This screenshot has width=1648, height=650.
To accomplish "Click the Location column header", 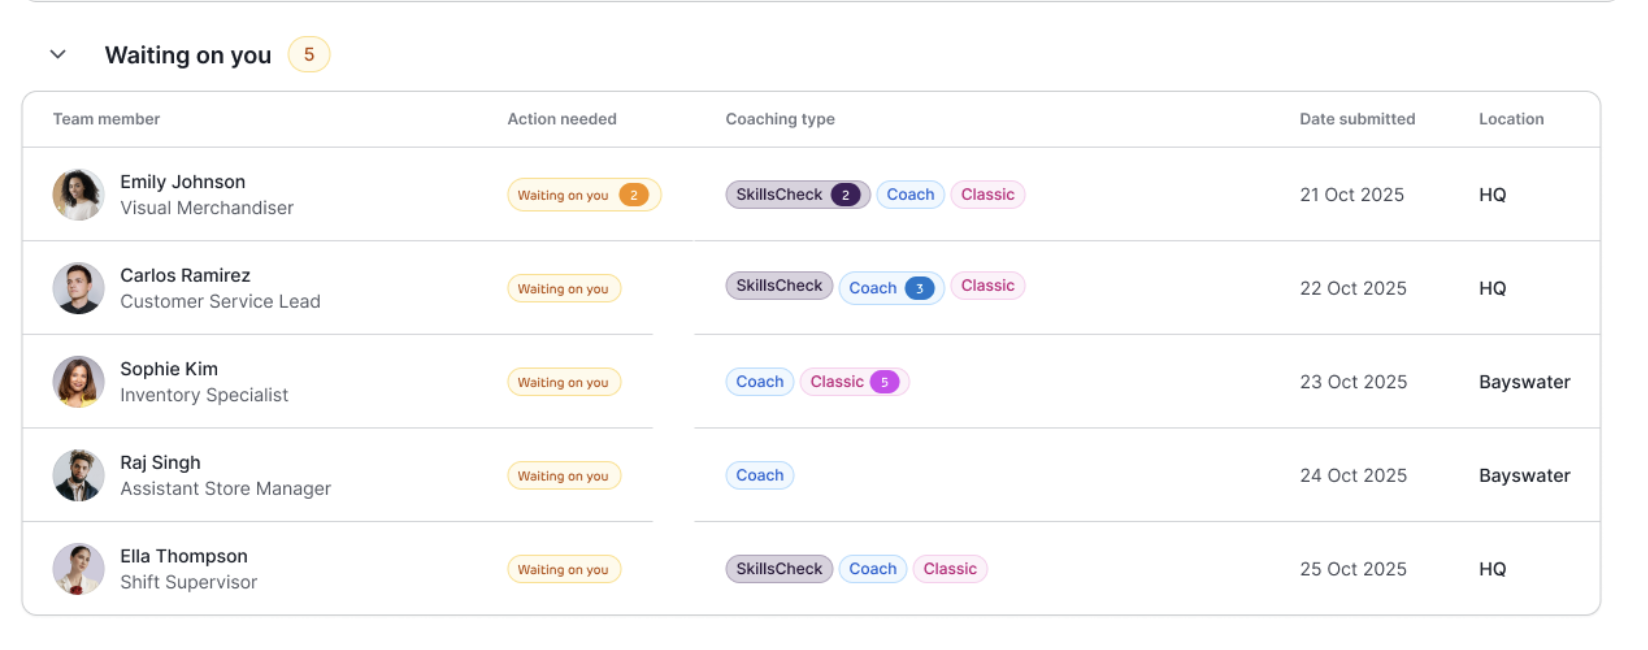I will (1511, 119).
